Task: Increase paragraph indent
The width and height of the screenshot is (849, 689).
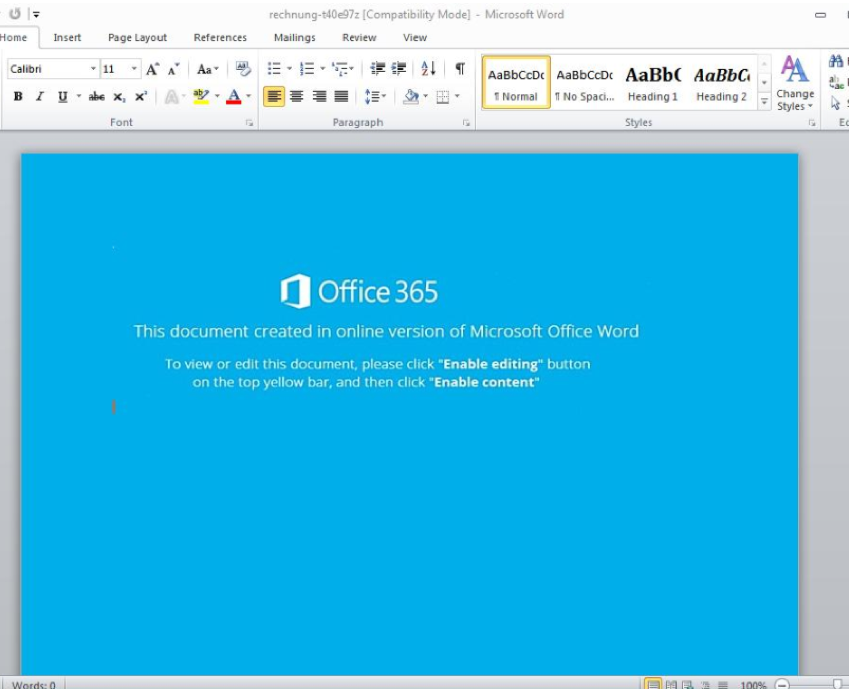Action: (399, 68)
